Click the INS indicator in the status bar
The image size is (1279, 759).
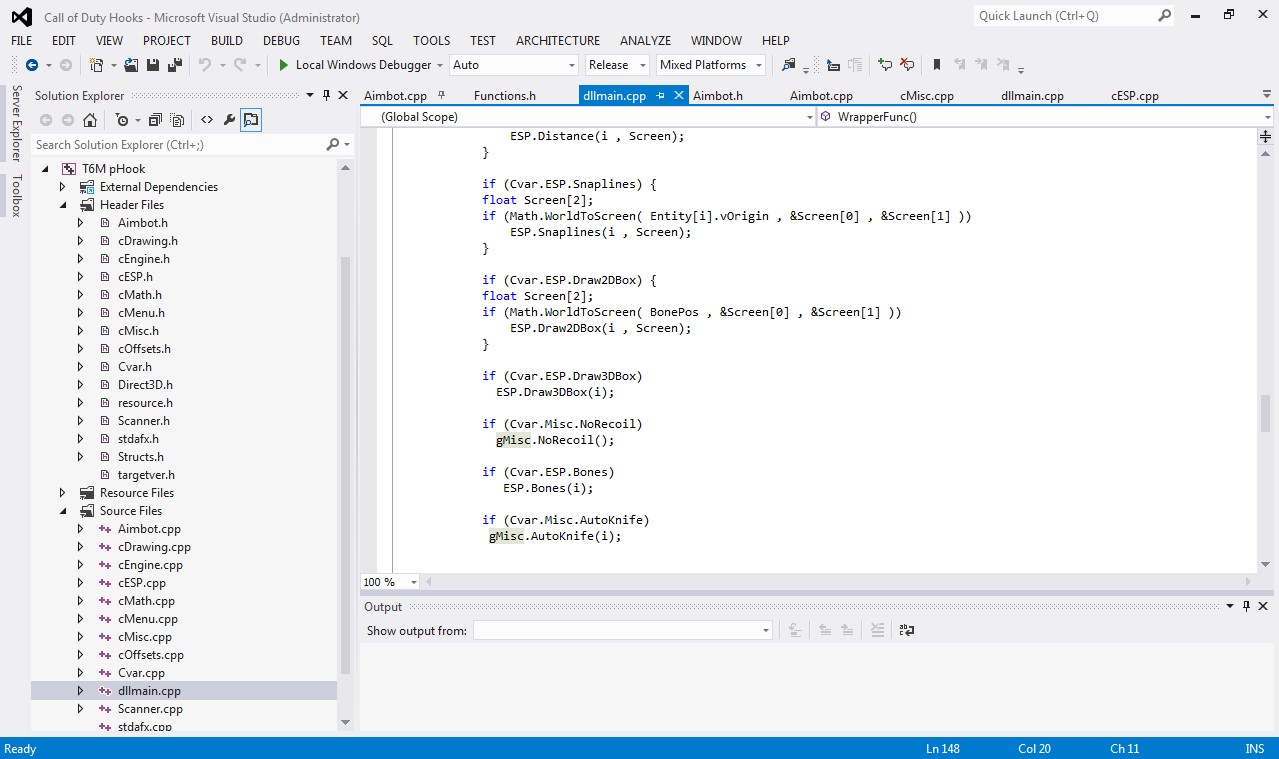click(x=1254, y=748)
